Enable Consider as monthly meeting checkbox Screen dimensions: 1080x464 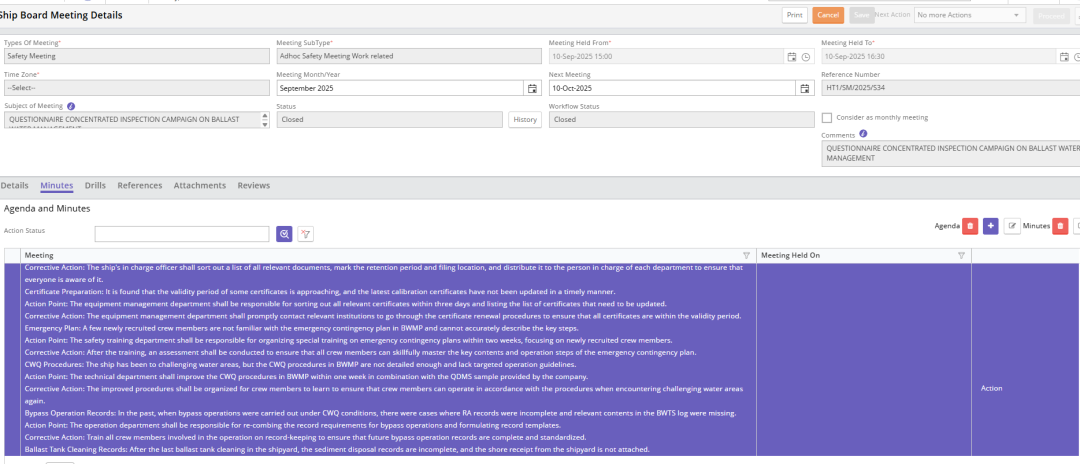click(827, 117)
